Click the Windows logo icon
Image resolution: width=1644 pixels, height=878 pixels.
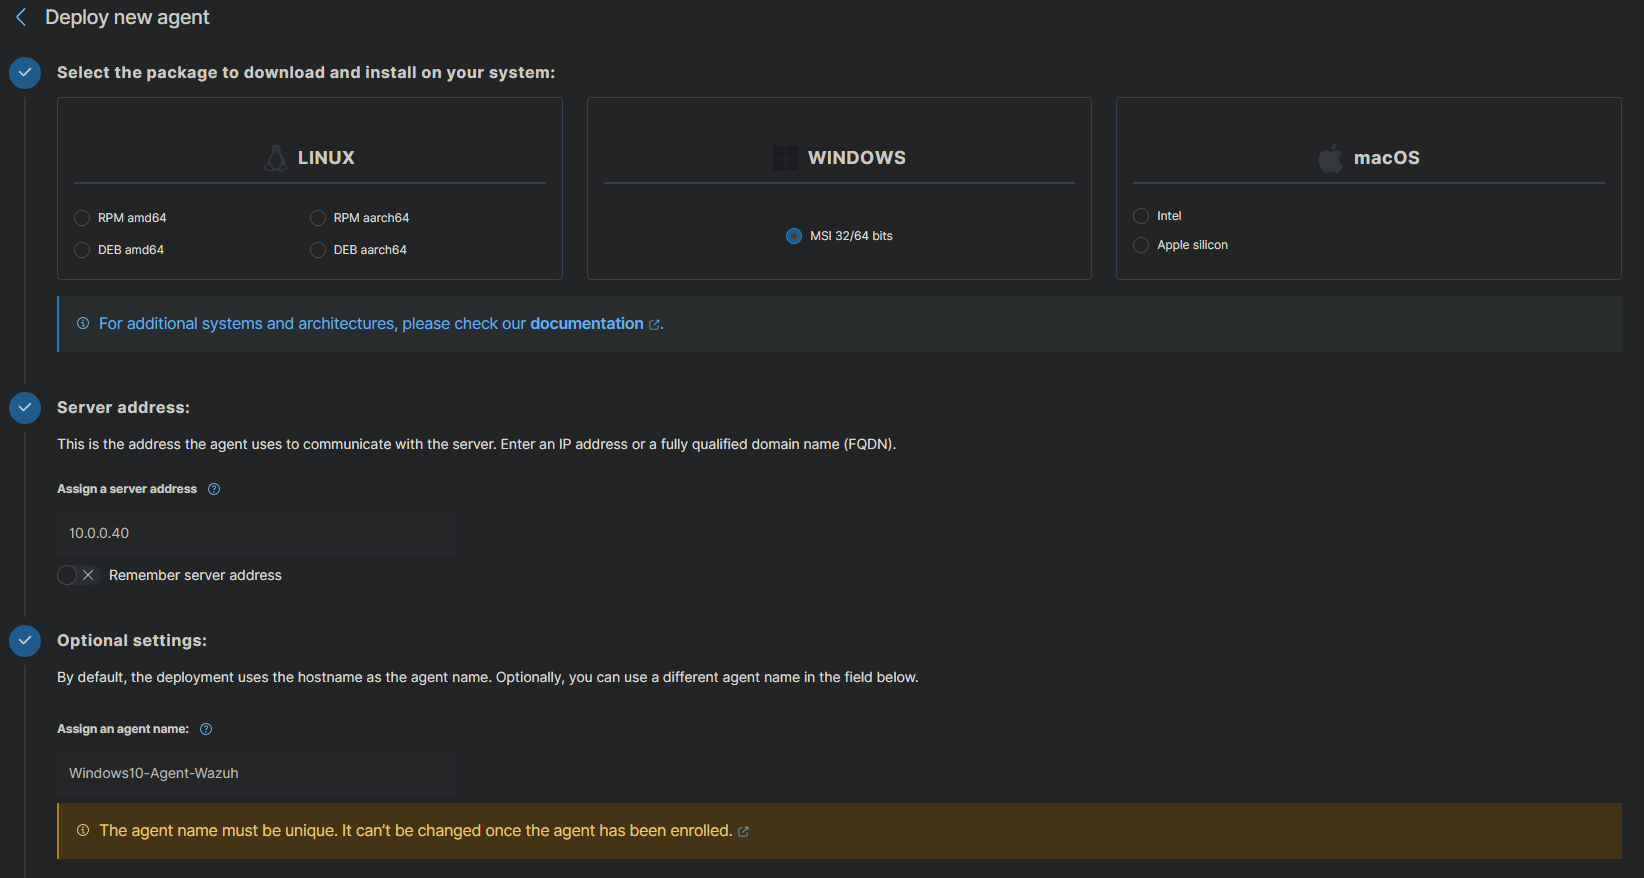785,158
